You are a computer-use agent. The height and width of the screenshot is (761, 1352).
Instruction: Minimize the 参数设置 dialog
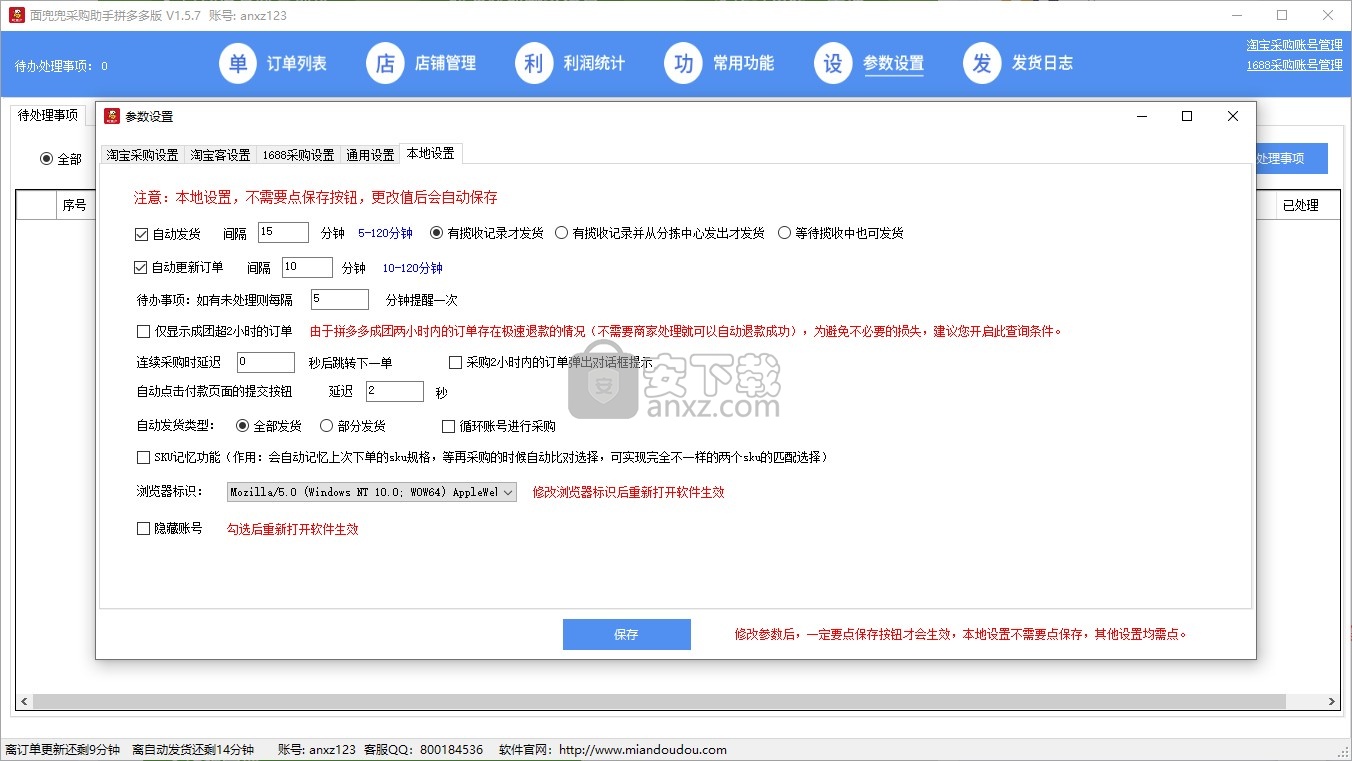[1141, 116]
